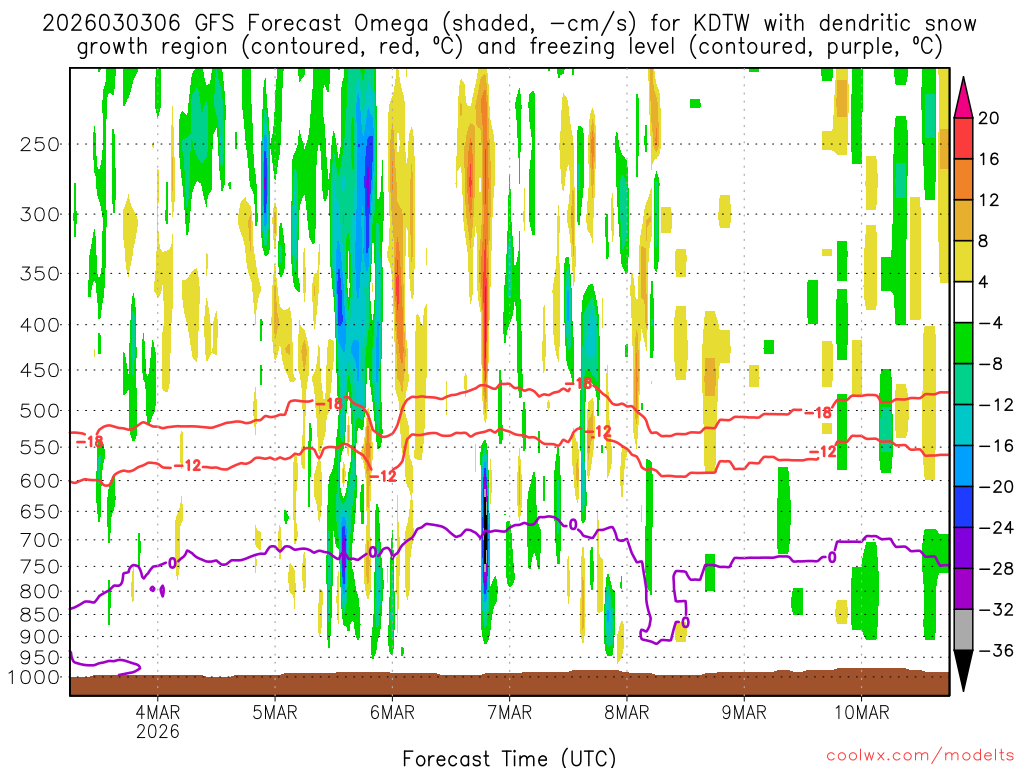Click the 650 pressure level label
This screenshot has width=1024, height=768.
[40, 512]
